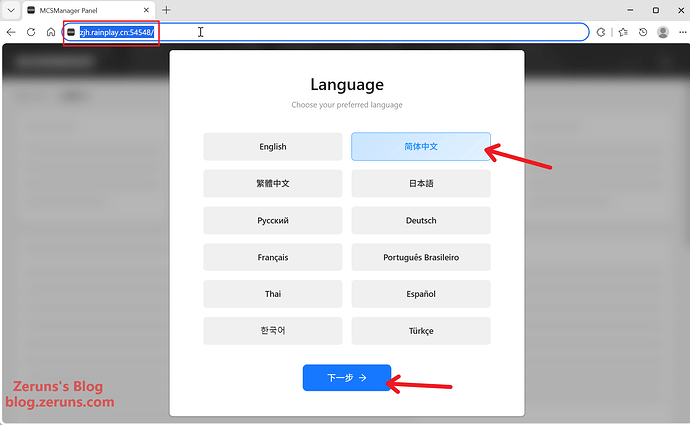Image resolution: width=690 pixels, height=425 pixels.
Task: Open the browser settings ellipsis menu
Action: (683, 32)
